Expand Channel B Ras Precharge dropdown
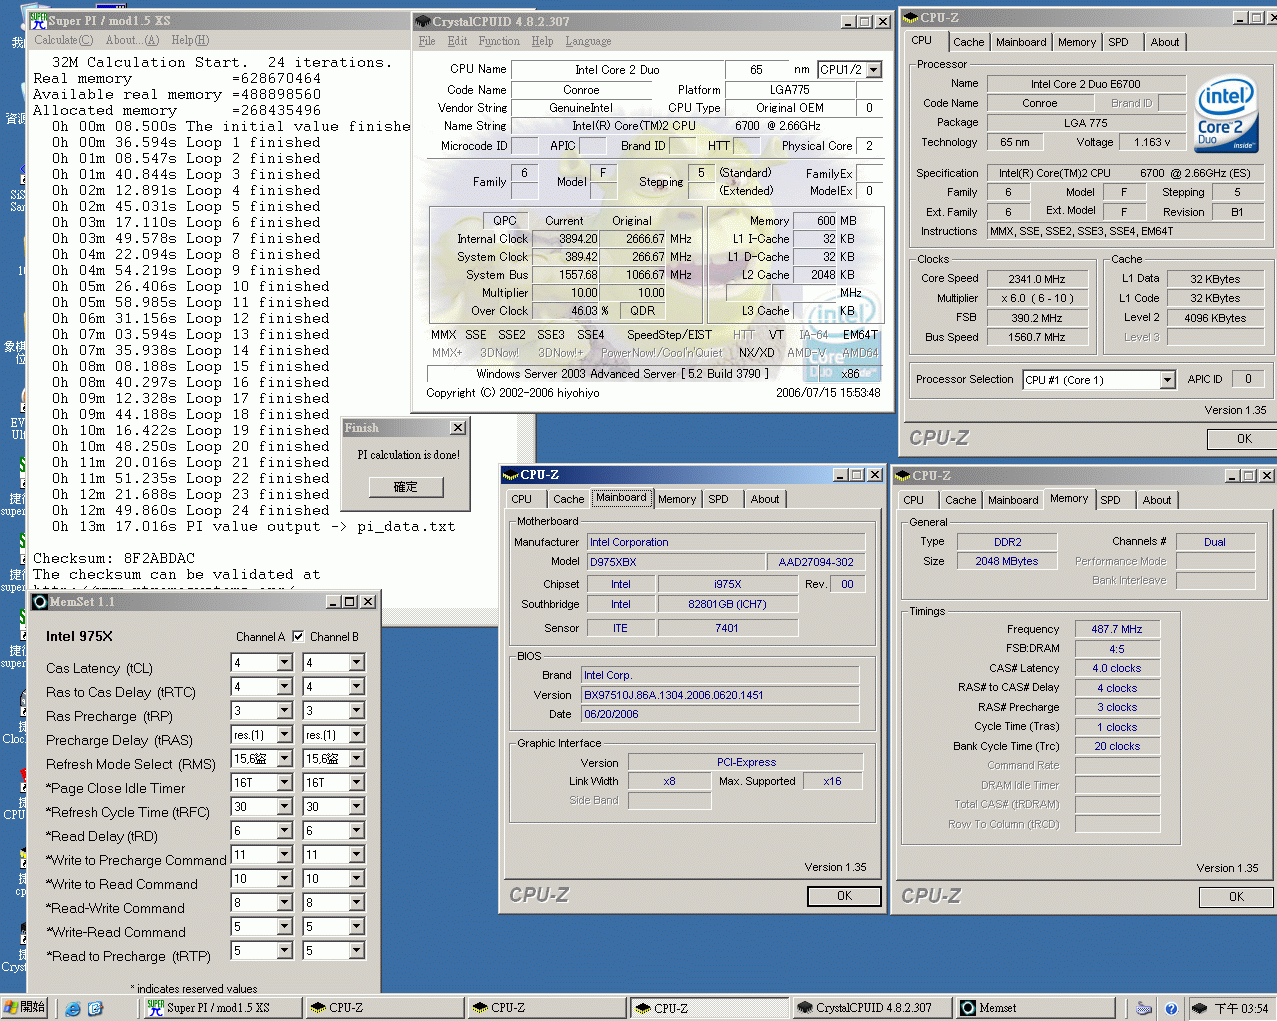 (357, 710)
